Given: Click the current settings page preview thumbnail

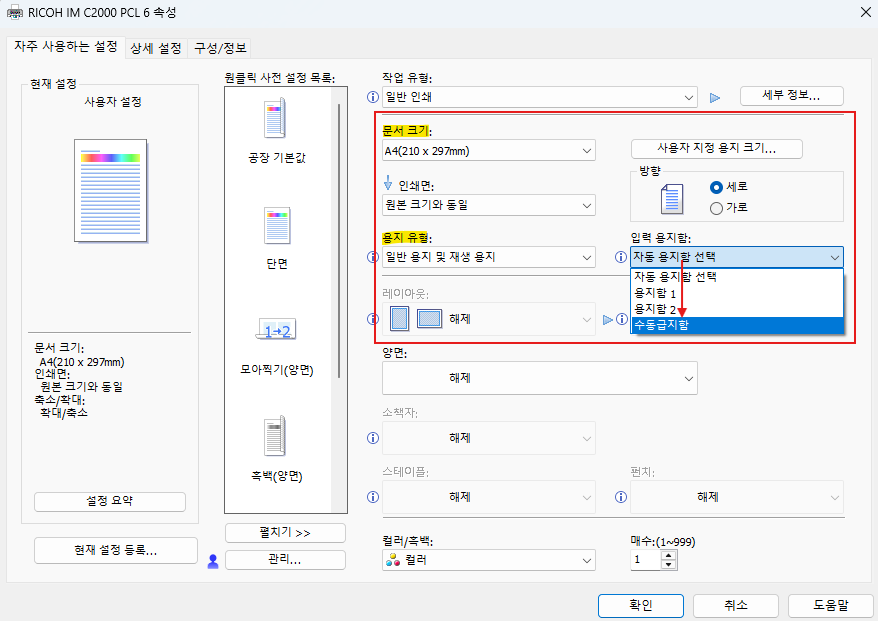Looking at the screenshot, I should point(111,190).
